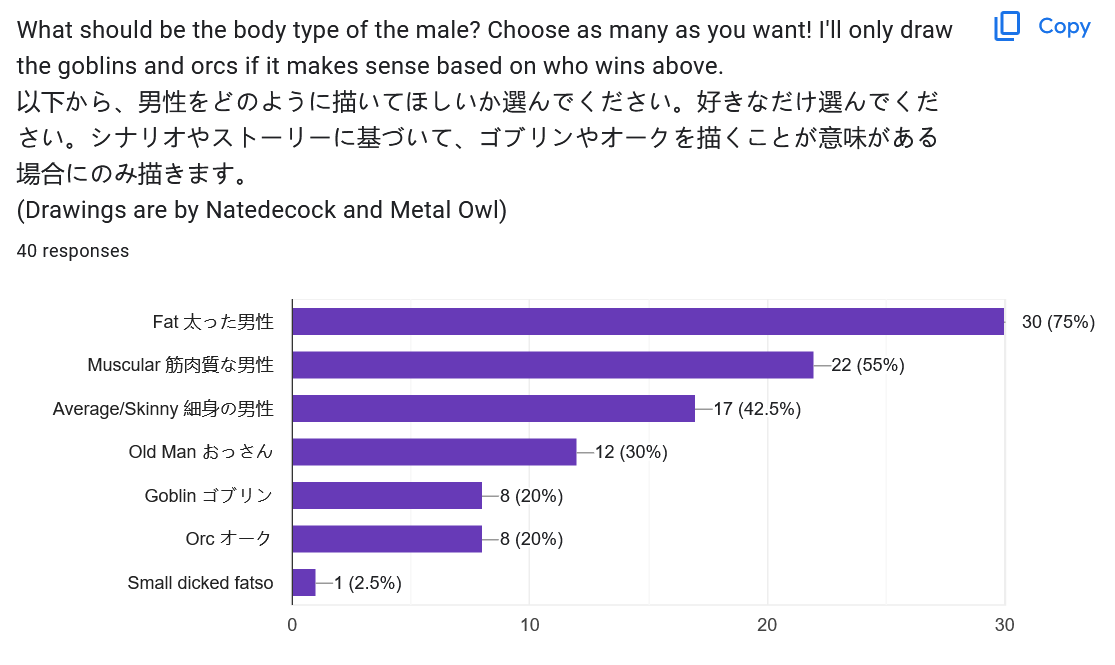
Task: Click the Orc category label
Action: pos(229,539)
